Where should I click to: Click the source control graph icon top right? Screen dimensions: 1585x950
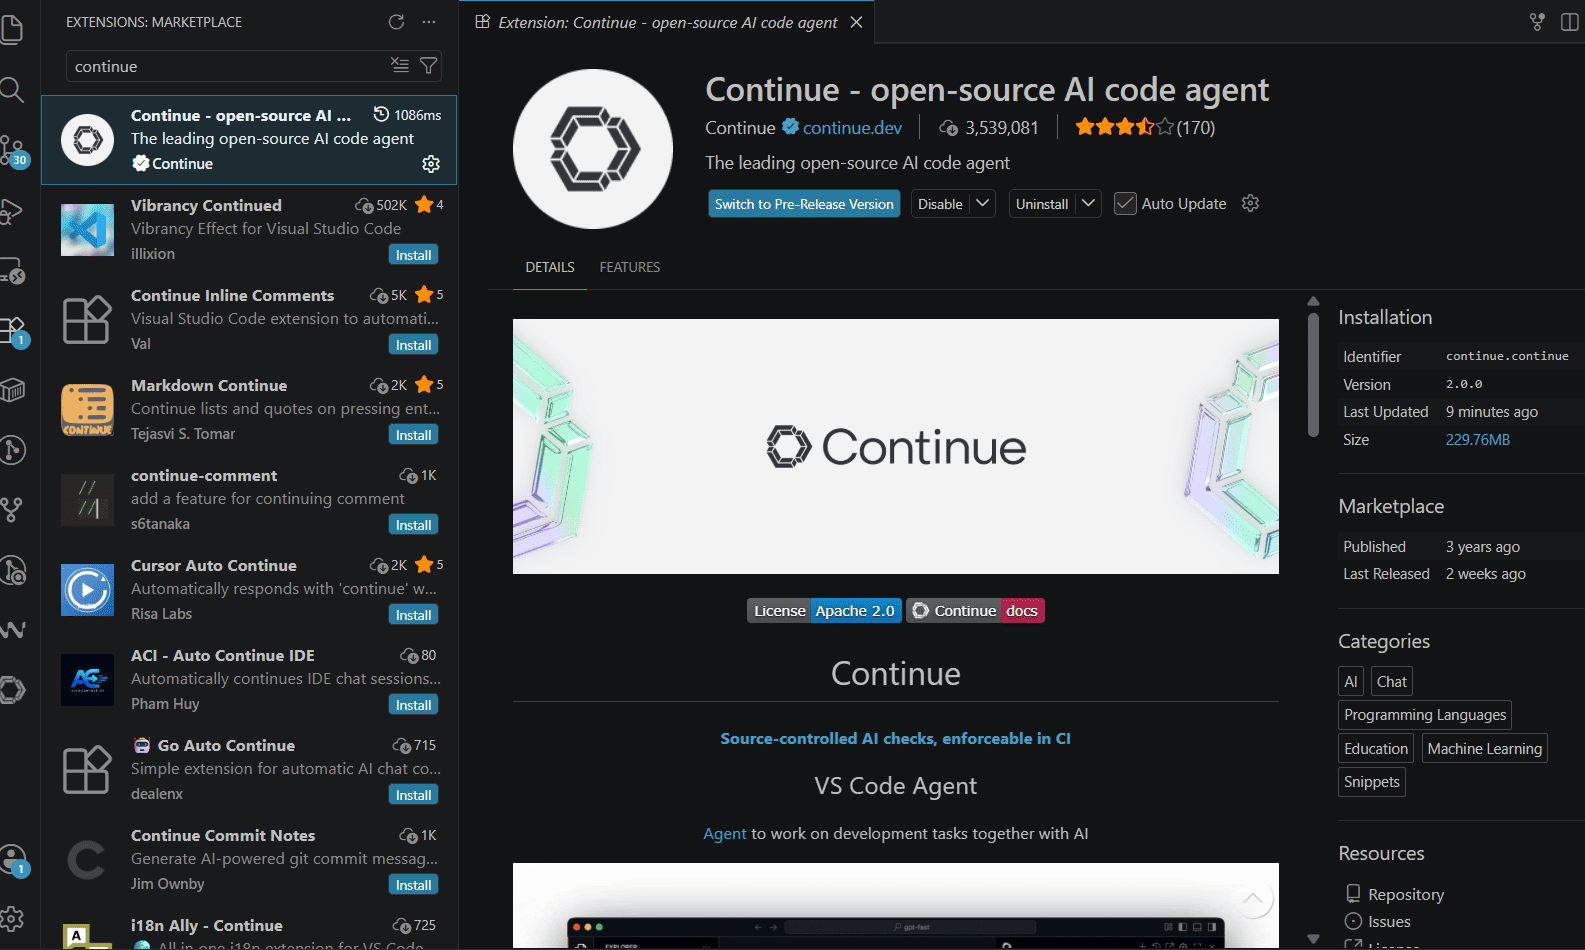pos(1537,22)
